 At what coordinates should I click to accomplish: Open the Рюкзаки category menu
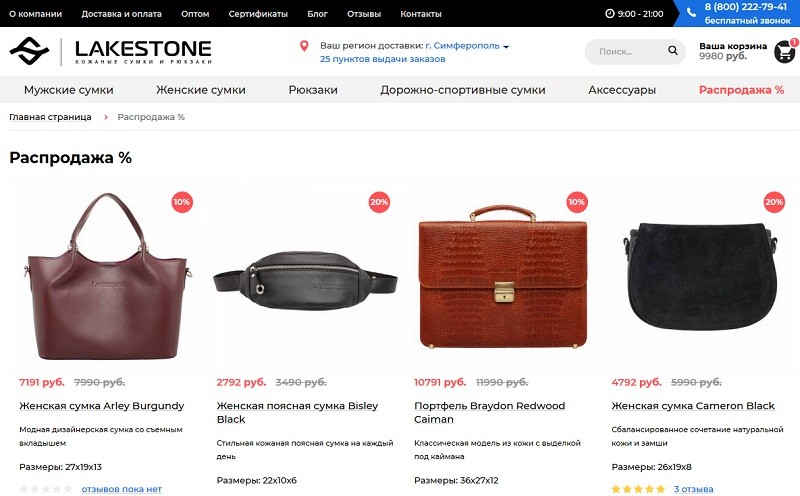click(x=312, y=90)
